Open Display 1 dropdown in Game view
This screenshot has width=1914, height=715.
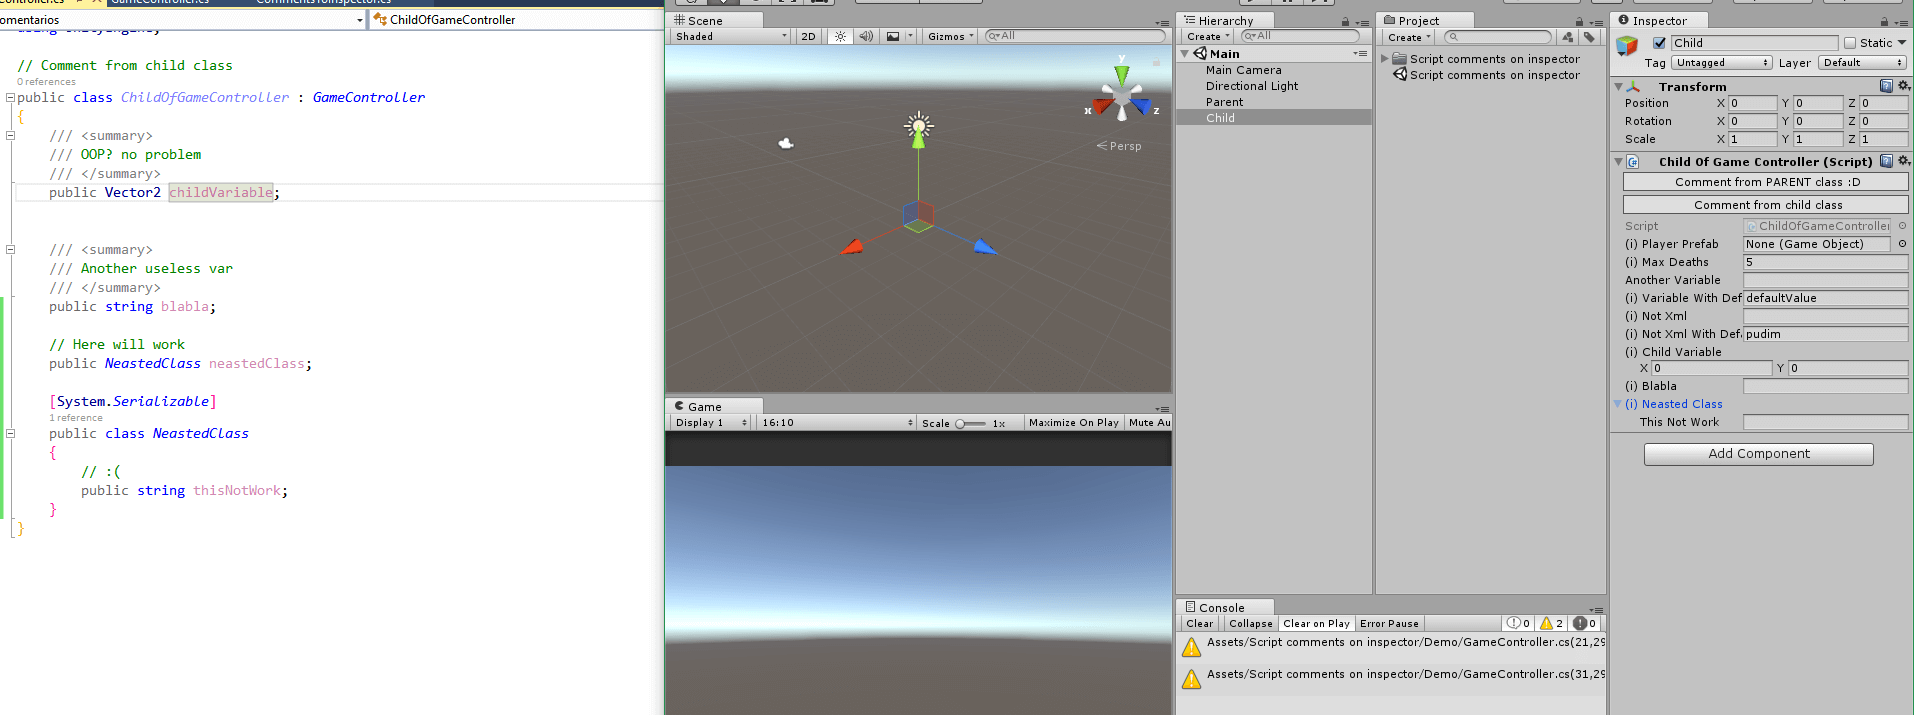click(710, 423)
